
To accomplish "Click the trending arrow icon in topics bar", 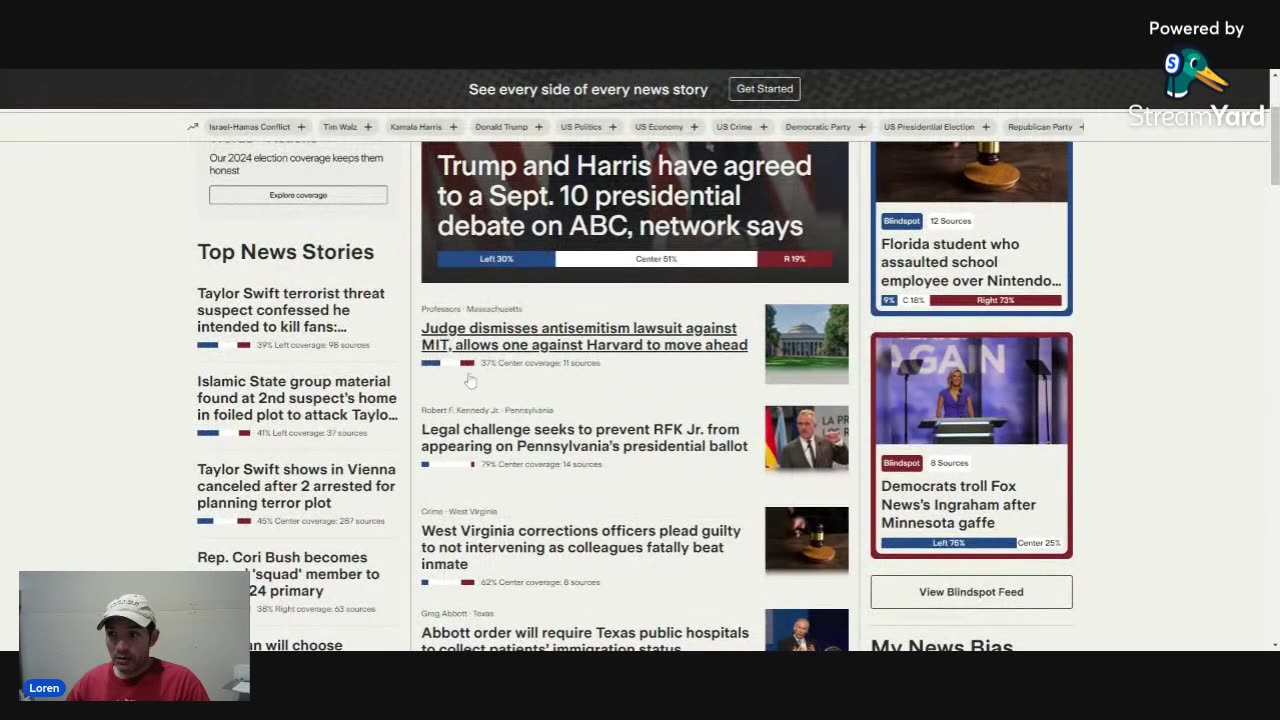I will pyautogui.click(x=192, y=127).
